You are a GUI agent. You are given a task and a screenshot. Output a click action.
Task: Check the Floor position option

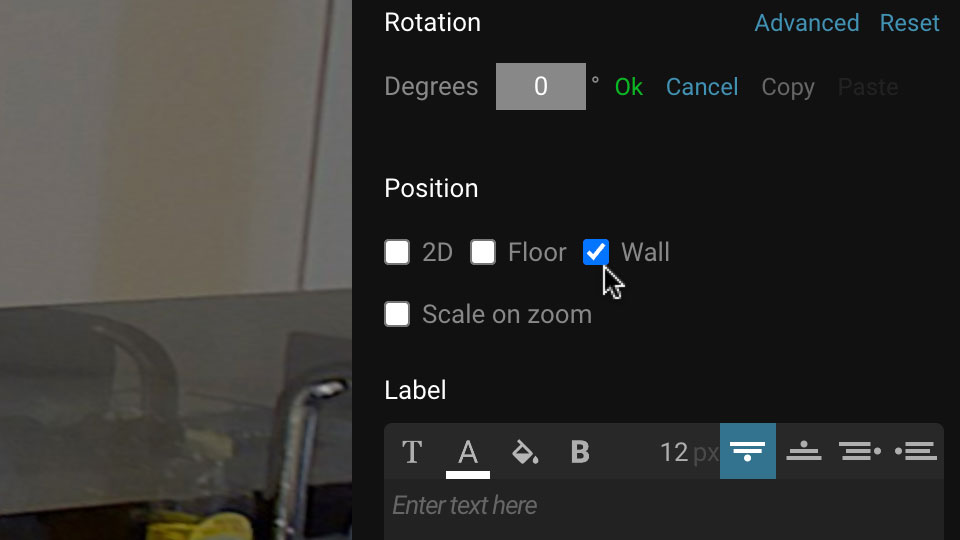tap(482, 252)
